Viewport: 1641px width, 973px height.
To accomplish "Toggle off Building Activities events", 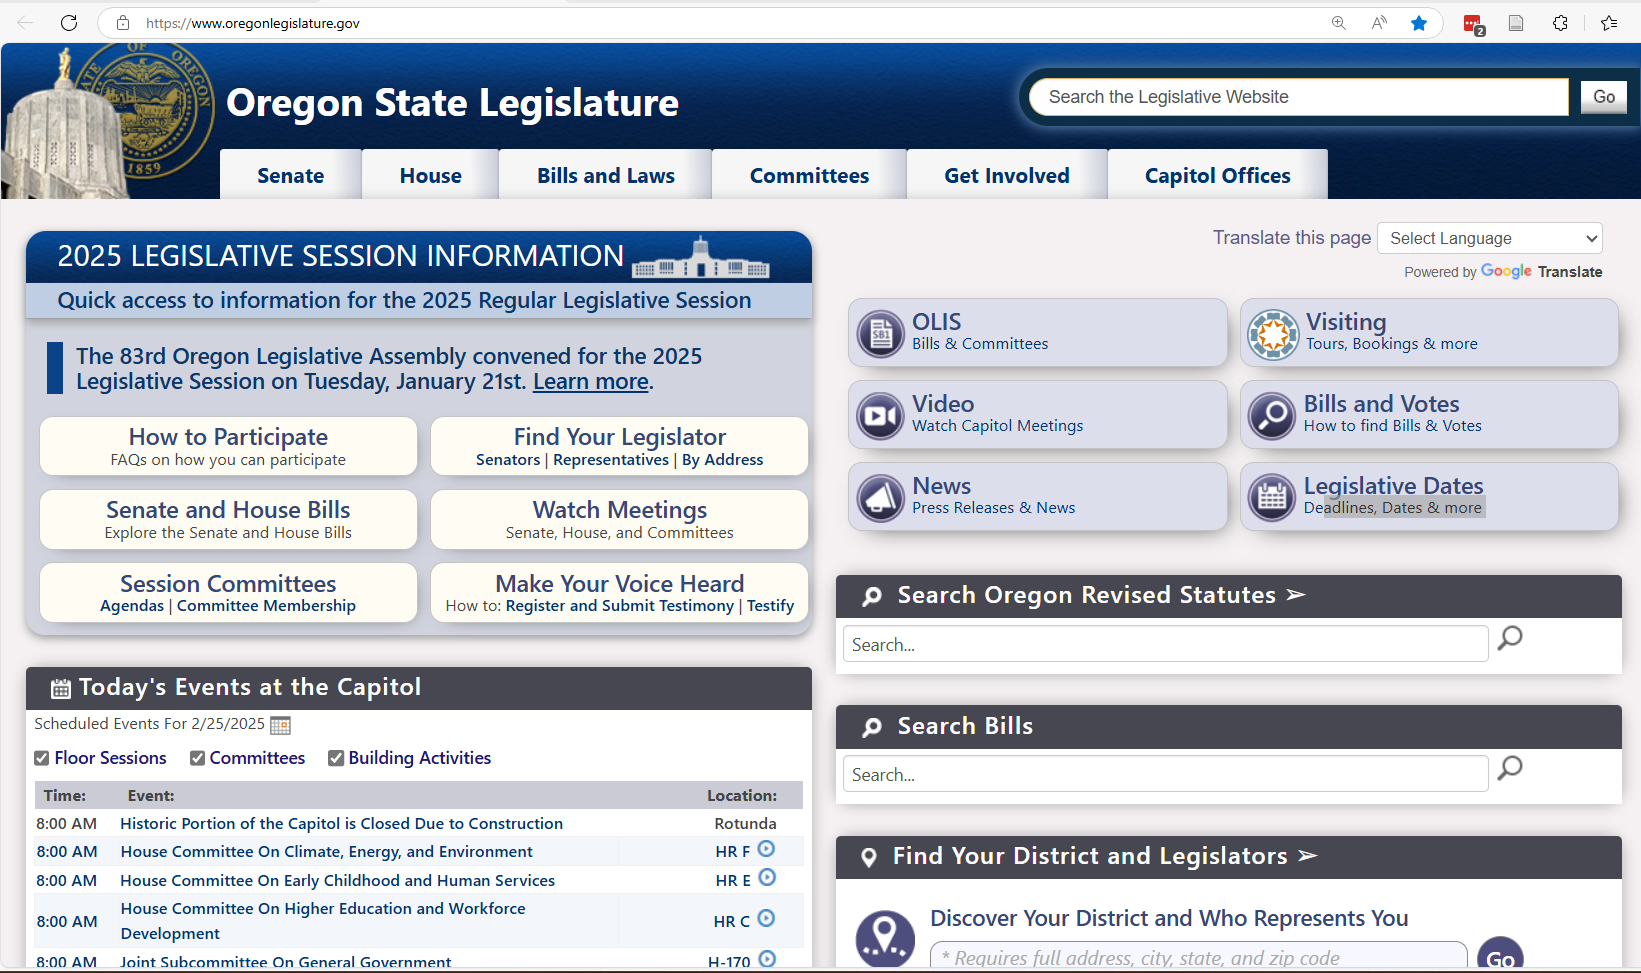I will pos(336,758).
